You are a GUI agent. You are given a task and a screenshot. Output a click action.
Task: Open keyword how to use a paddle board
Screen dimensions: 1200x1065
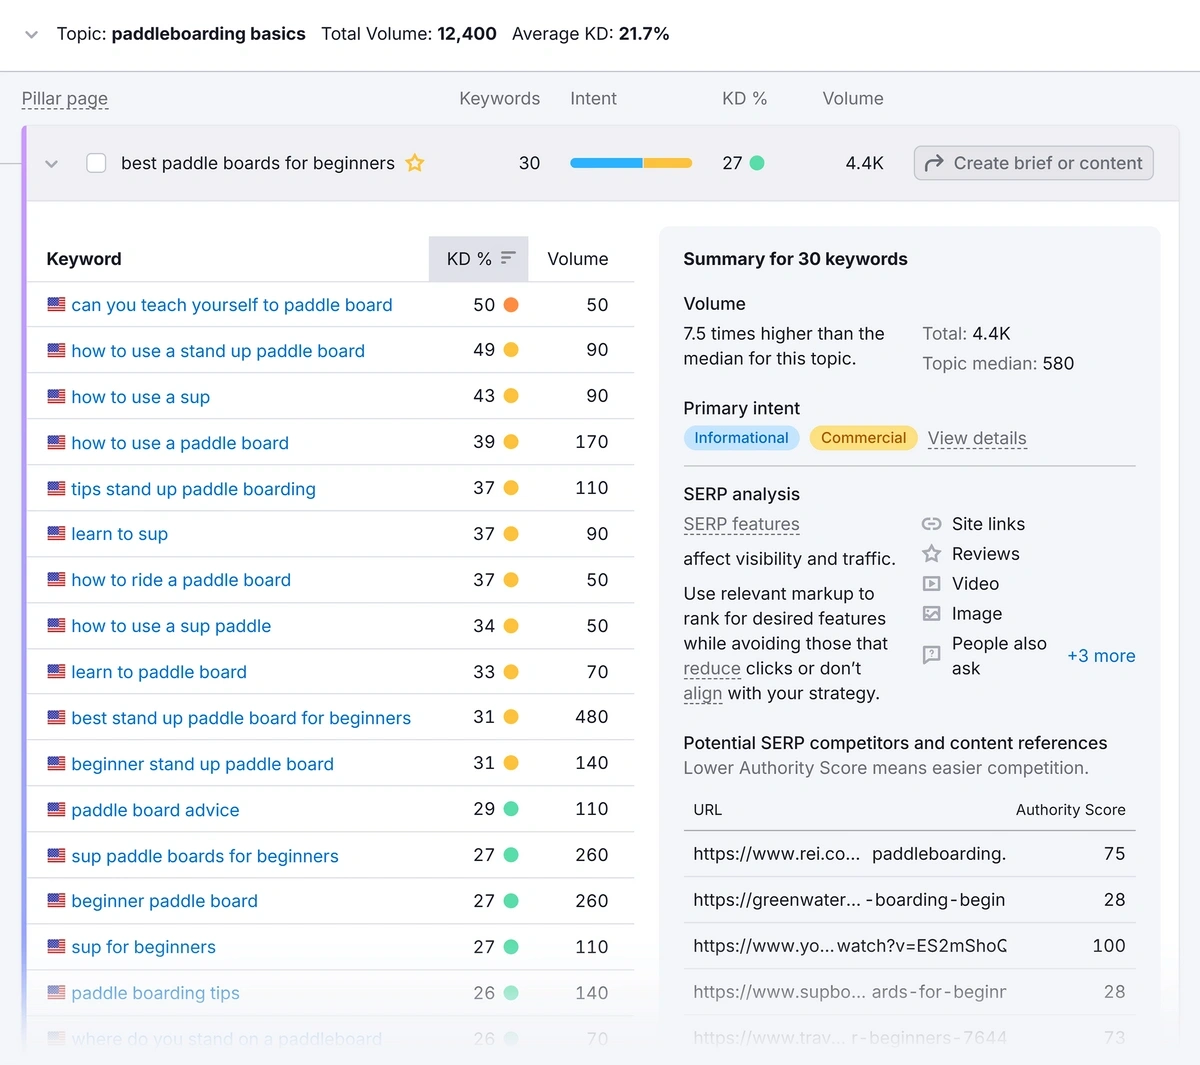[x=180, y=443]
